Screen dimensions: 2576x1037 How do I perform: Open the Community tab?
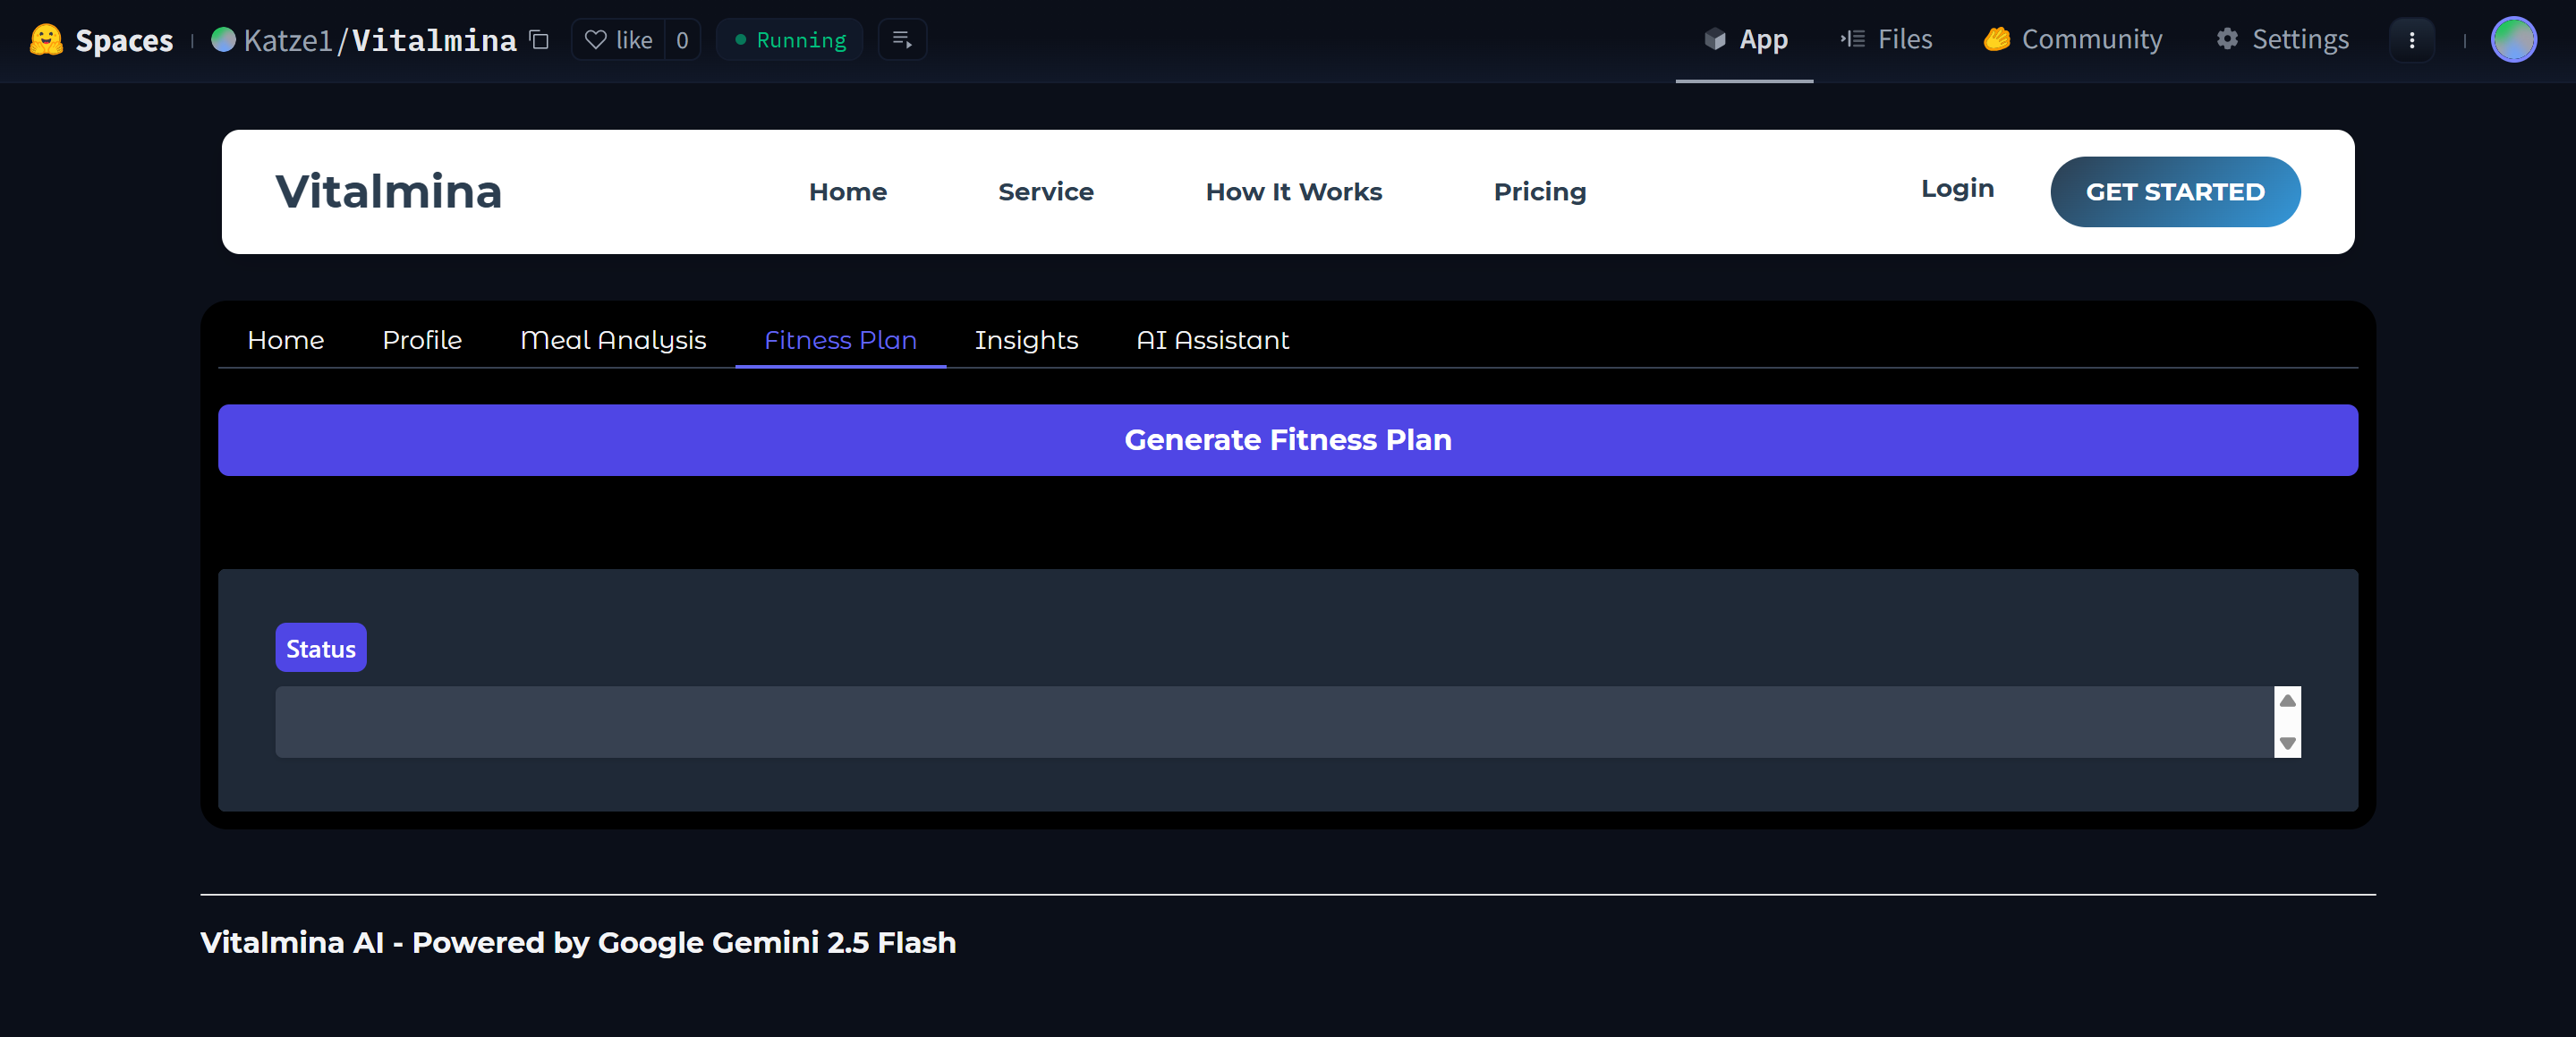click(x=2072, y=40)
